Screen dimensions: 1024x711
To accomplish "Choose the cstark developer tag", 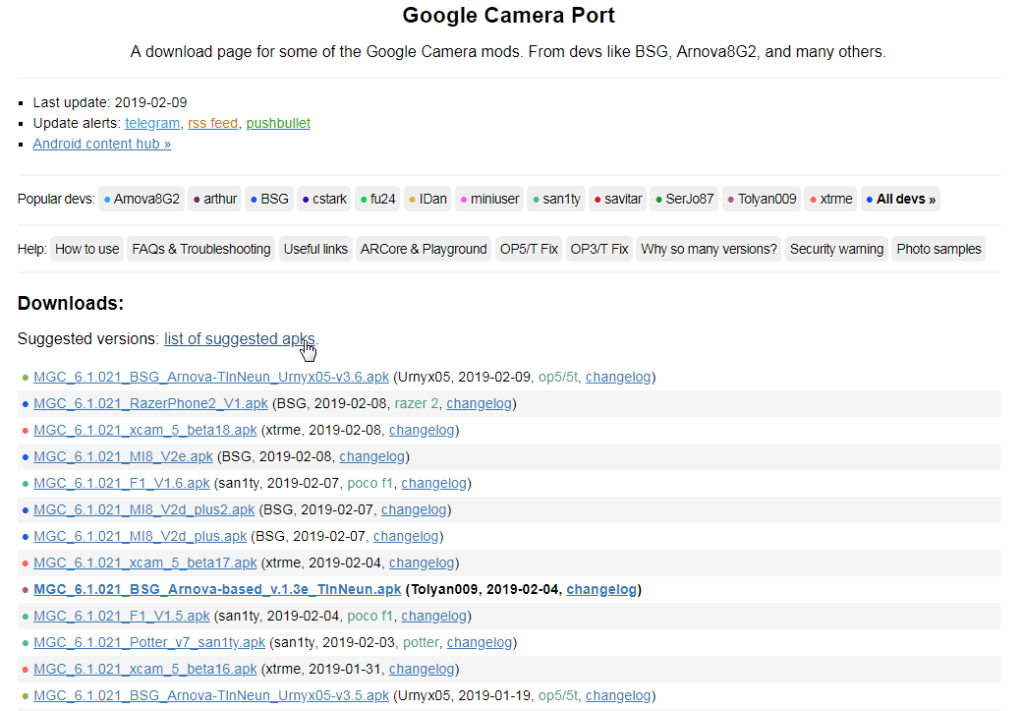I will pyautogui.click(x=329, y=199).
